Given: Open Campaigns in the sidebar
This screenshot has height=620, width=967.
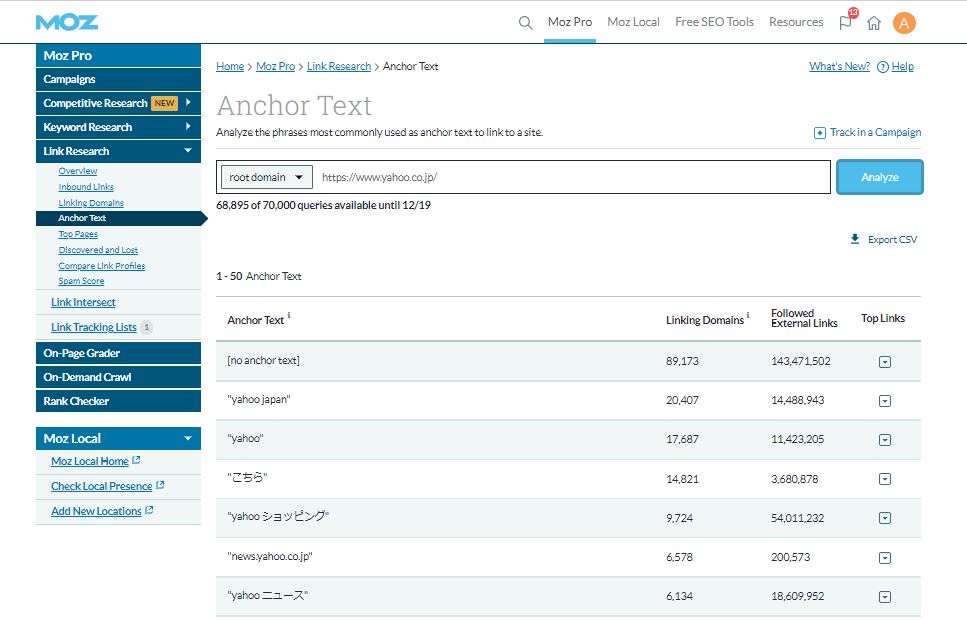Looking at the screenshot, I should pos(118,79).
